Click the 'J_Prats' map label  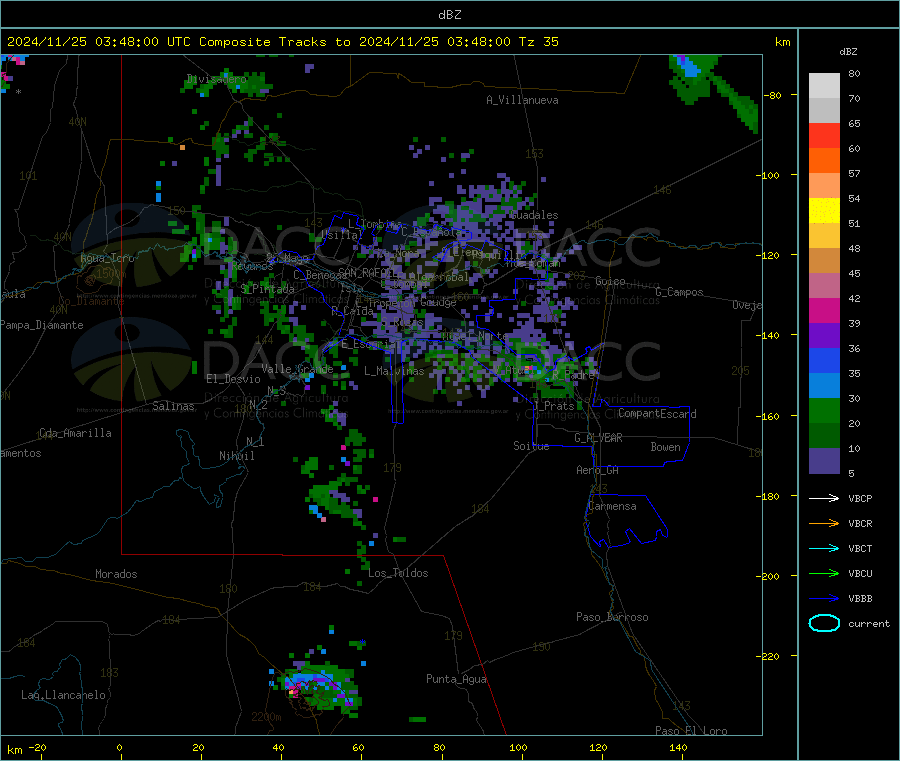tap(553, 406)
